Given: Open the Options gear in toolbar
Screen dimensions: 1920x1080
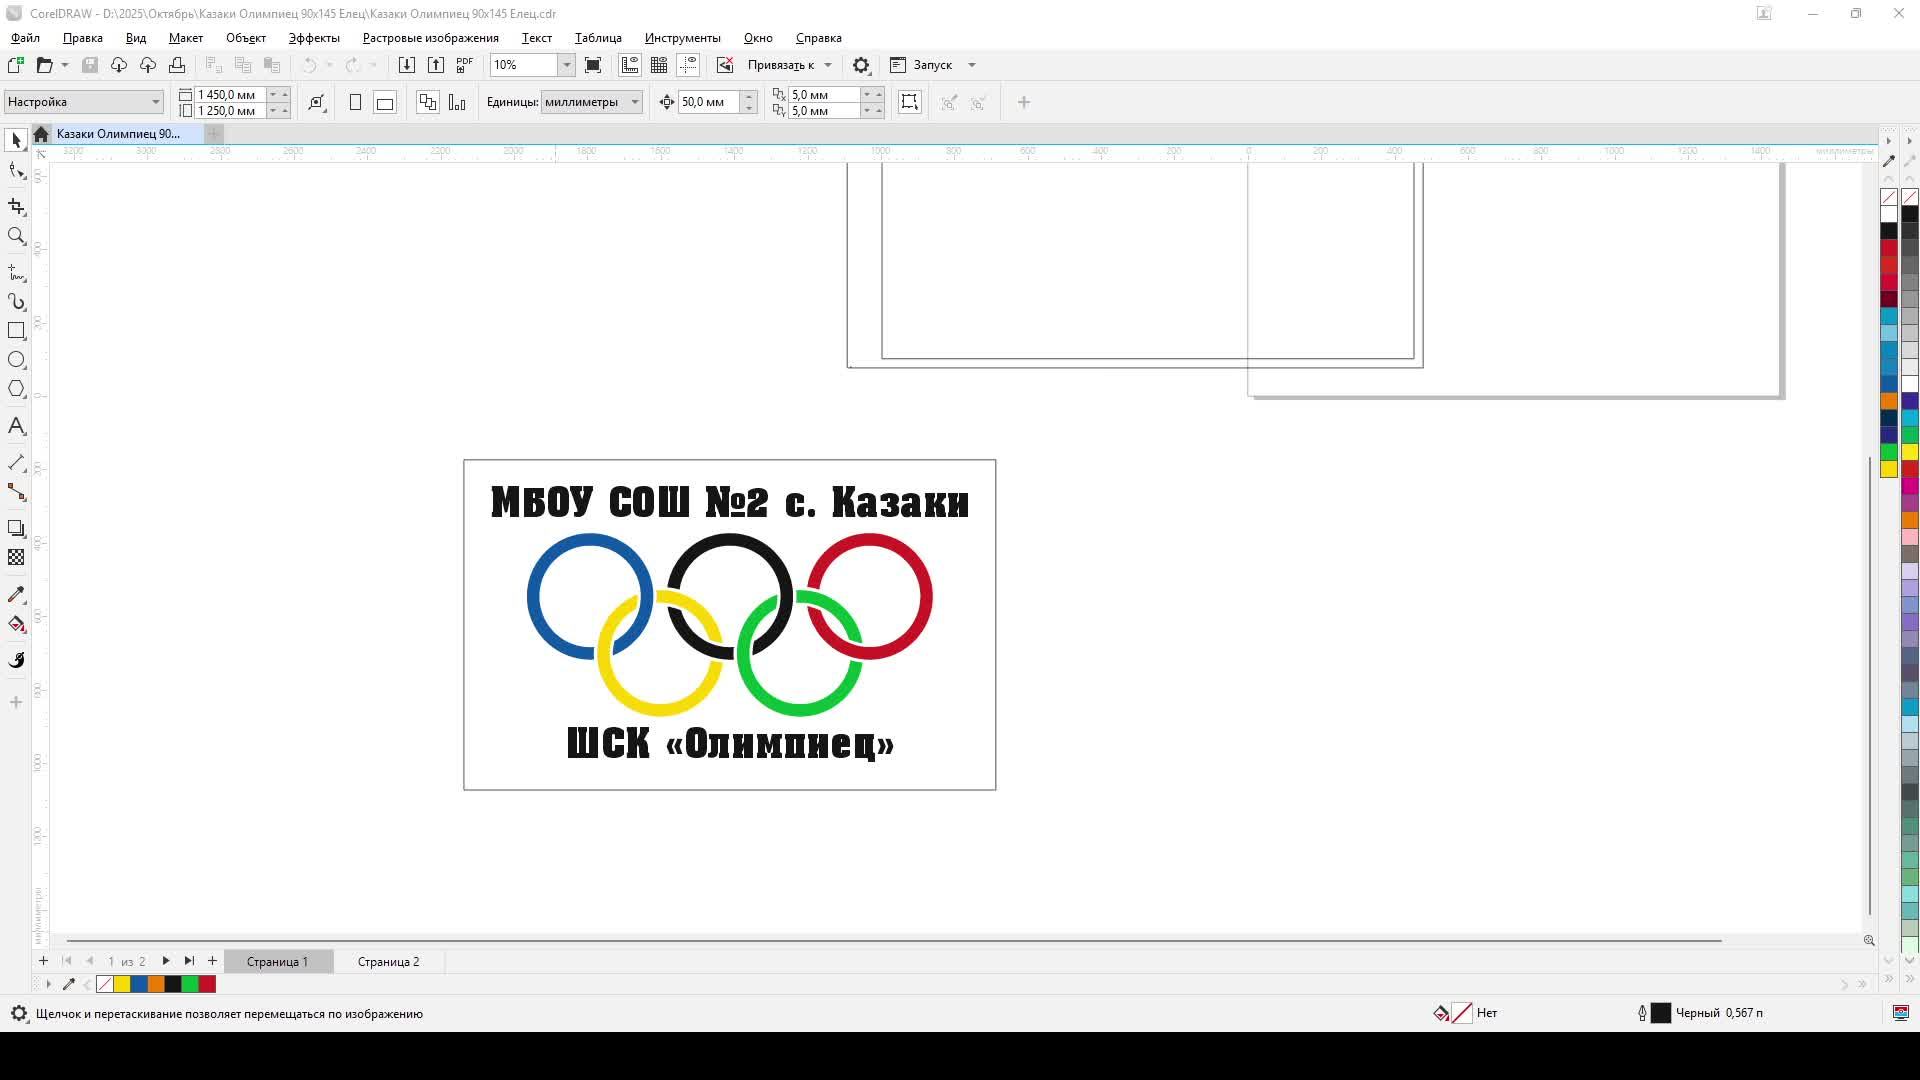Looking at the screenshot, I should point(860,65).
